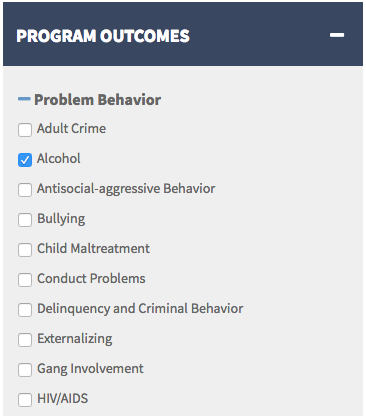Tick the Bullying checkbox
The height and width of the screenshot is (418, 366).
(25, 220)
